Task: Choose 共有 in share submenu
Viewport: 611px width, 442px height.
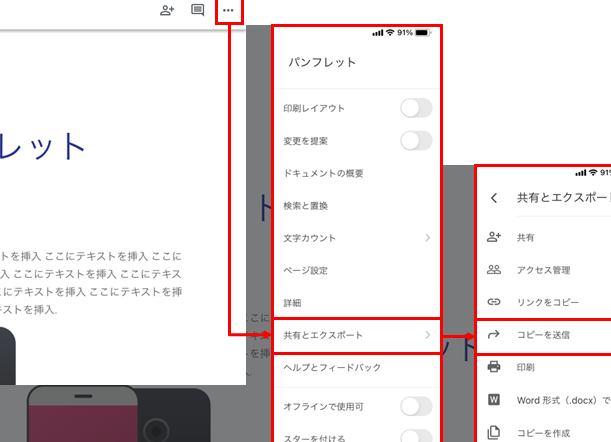Action: (544, 237)
